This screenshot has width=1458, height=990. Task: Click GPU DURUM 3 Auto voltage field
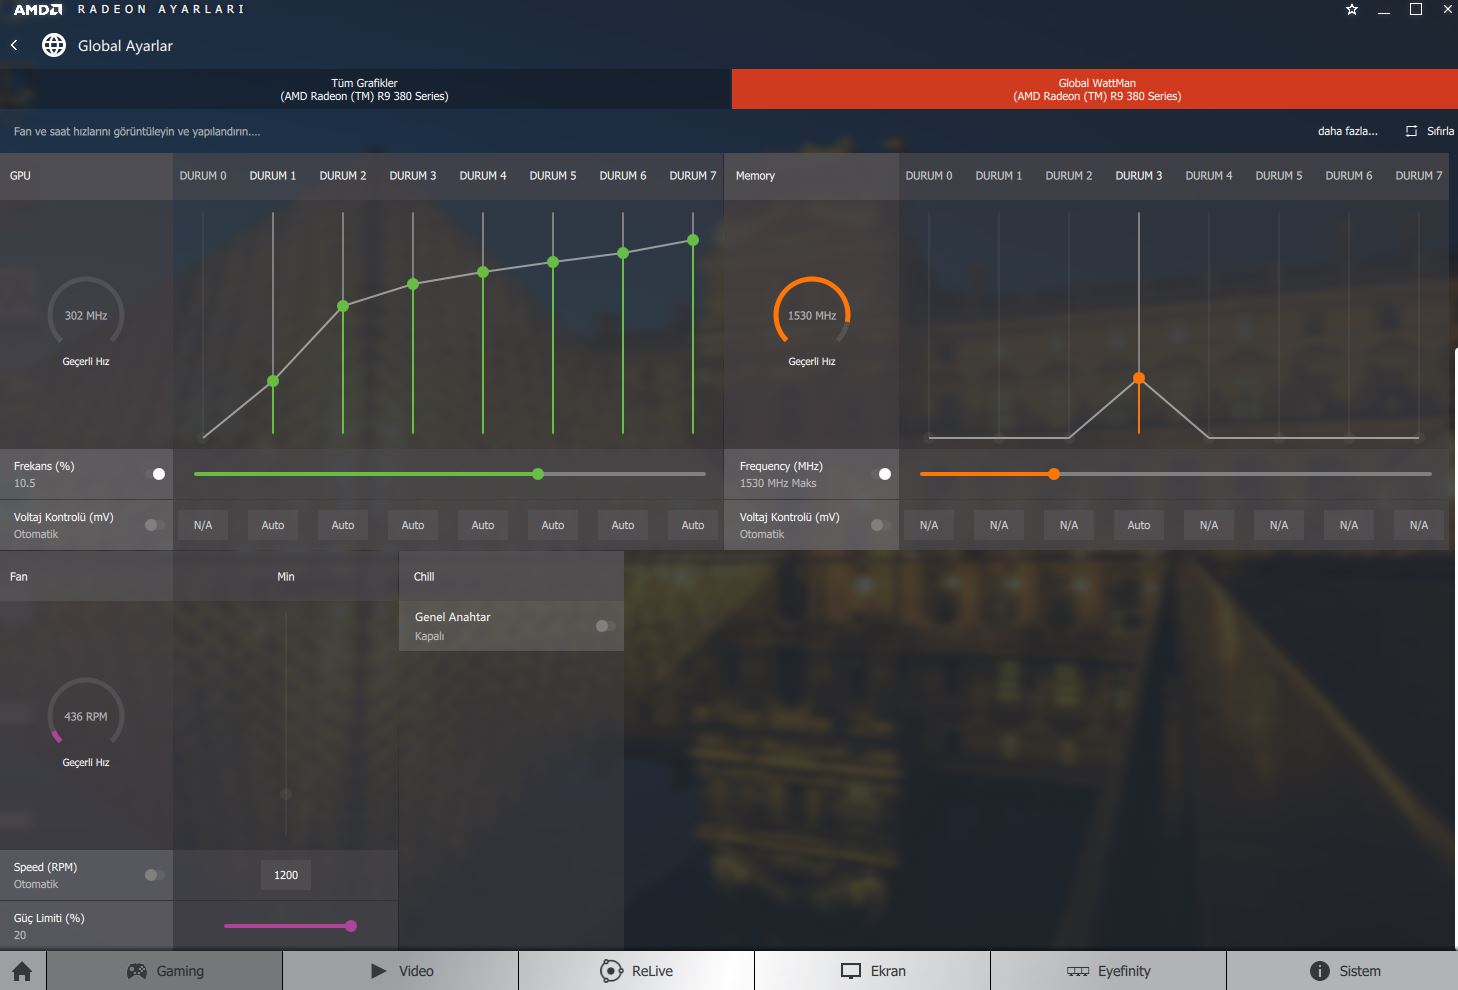413,525
